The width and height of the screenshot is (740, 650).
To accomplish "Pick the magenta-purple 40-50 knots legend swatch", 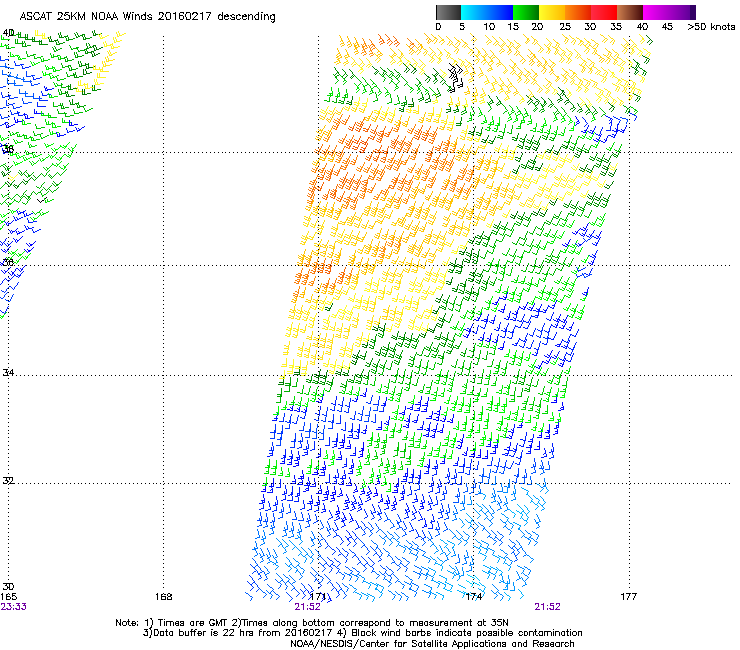I will (x=669, y=12).
